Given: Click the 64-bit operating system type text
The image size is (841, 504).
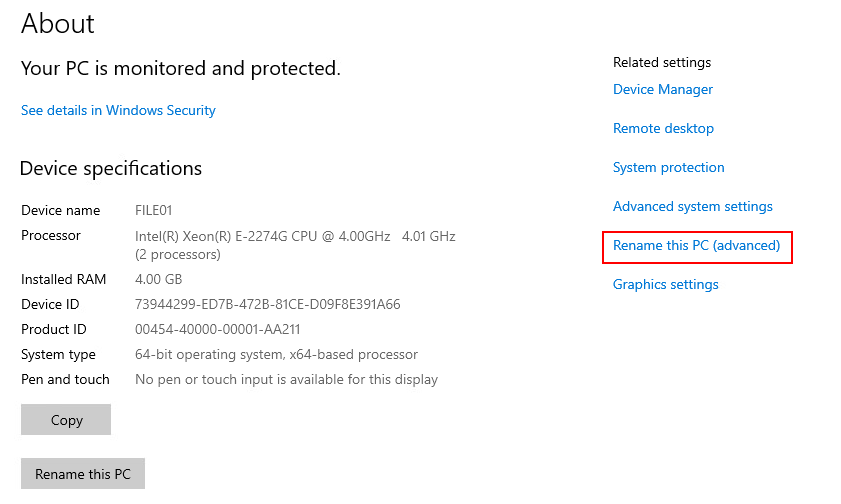Looking at the screenshot, I should (x=276, y=354).
